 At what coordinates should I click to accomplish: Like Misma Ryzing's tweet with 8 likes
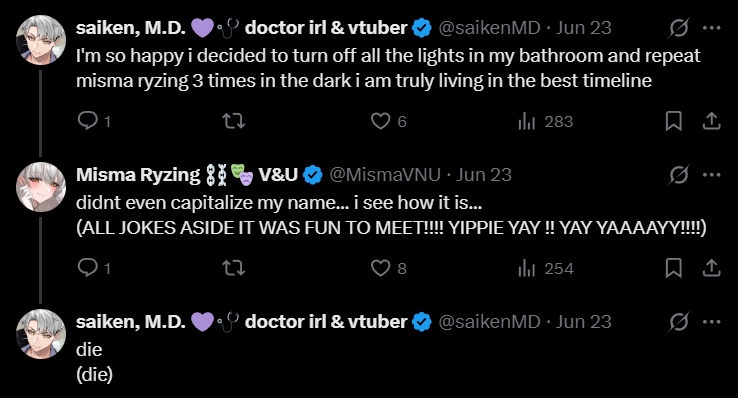click(x=380, y=268)
